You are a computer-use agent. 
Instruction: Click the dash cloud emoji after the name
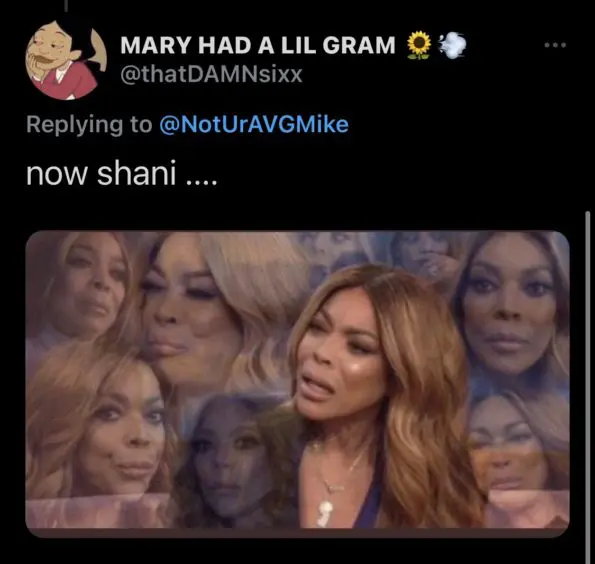[452, 45]
